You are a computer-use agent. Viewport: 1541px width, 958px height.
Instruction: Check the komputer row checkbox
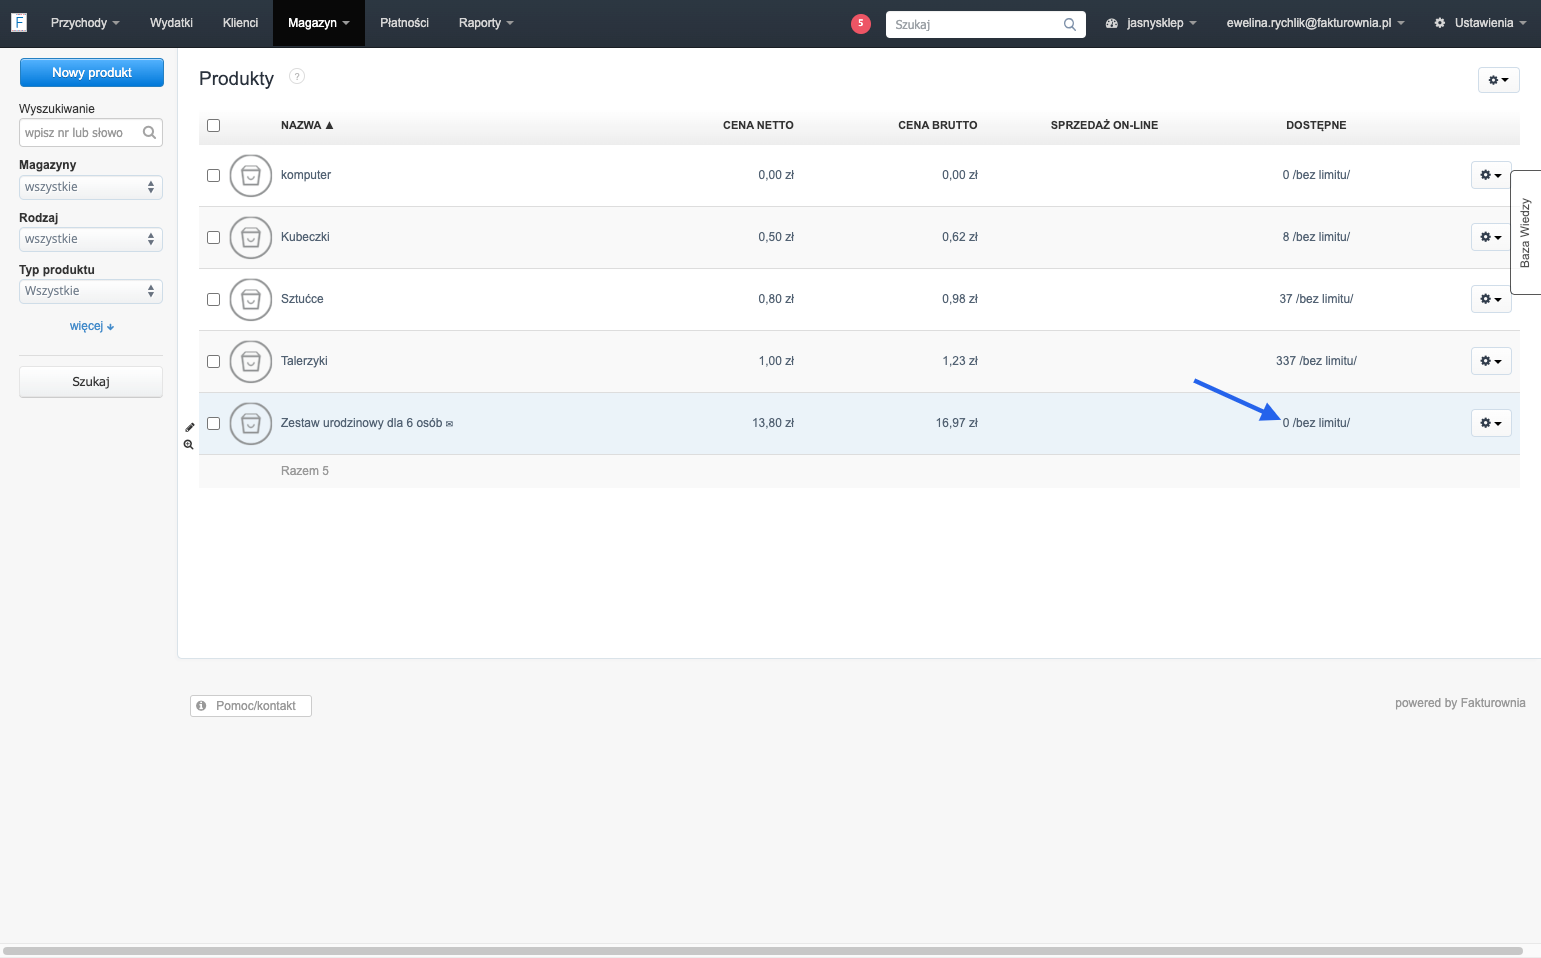point(213,175)
